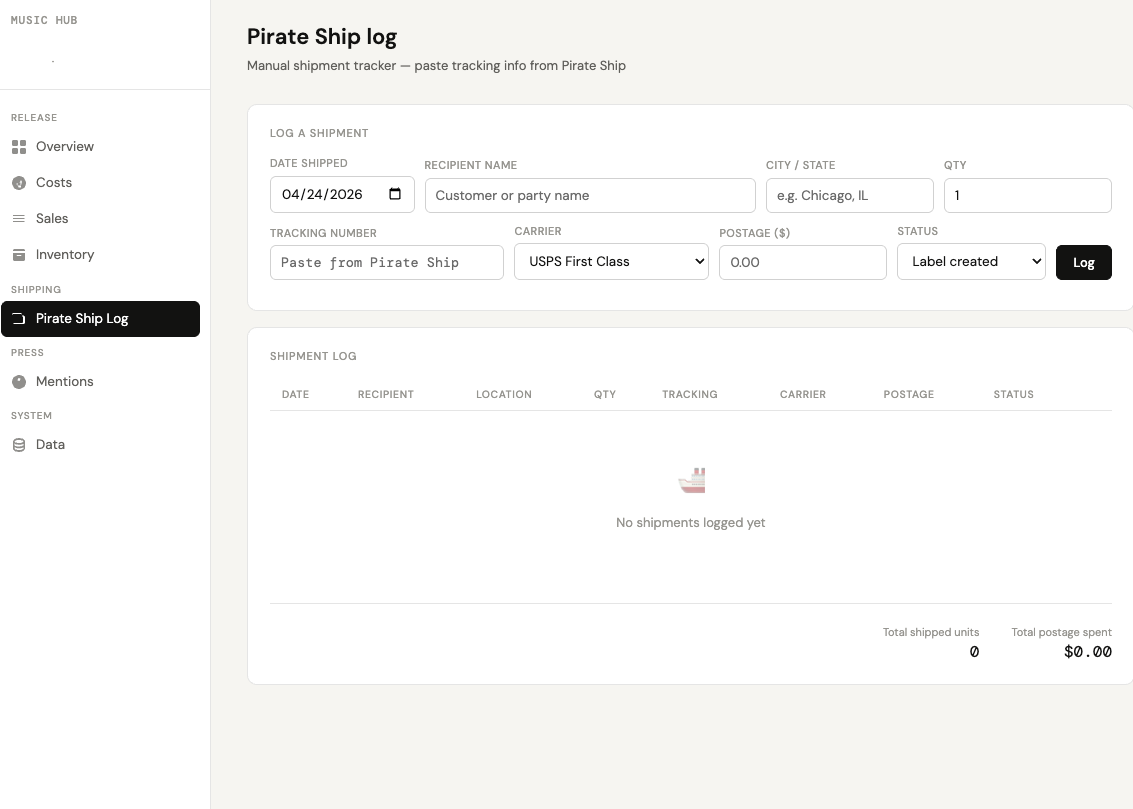Screen dimensions: 1133x809
Task: Click the Sales list icon
Action: 18,218
